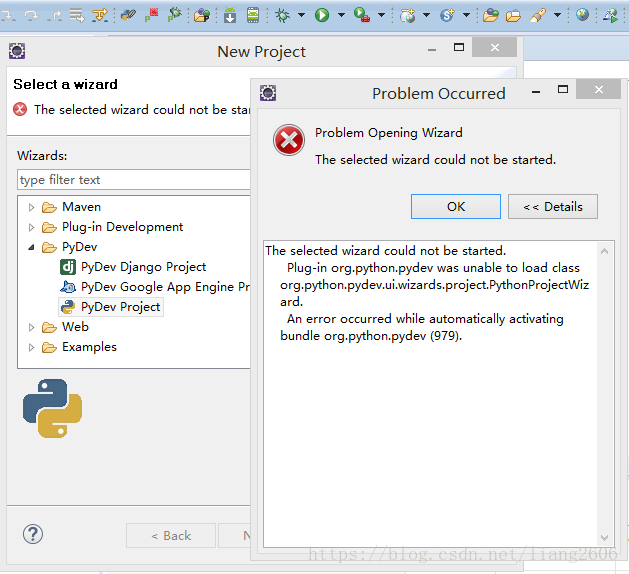Select the Maven tree row label
The image size is (629, 574).
[81, 207]
